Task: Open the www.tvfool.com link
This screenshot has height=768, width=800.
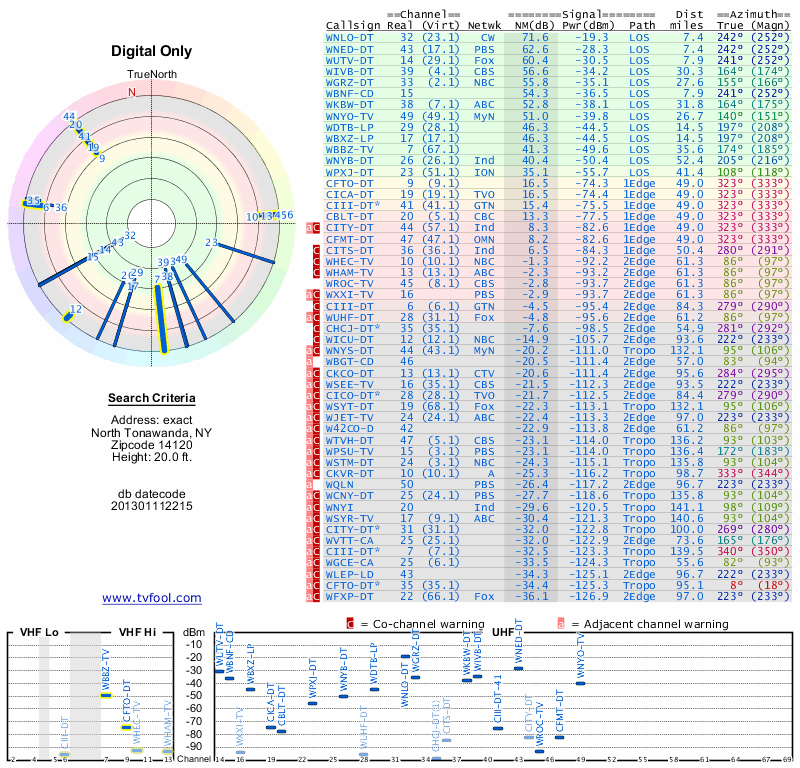Action: (x=152, y=598)
